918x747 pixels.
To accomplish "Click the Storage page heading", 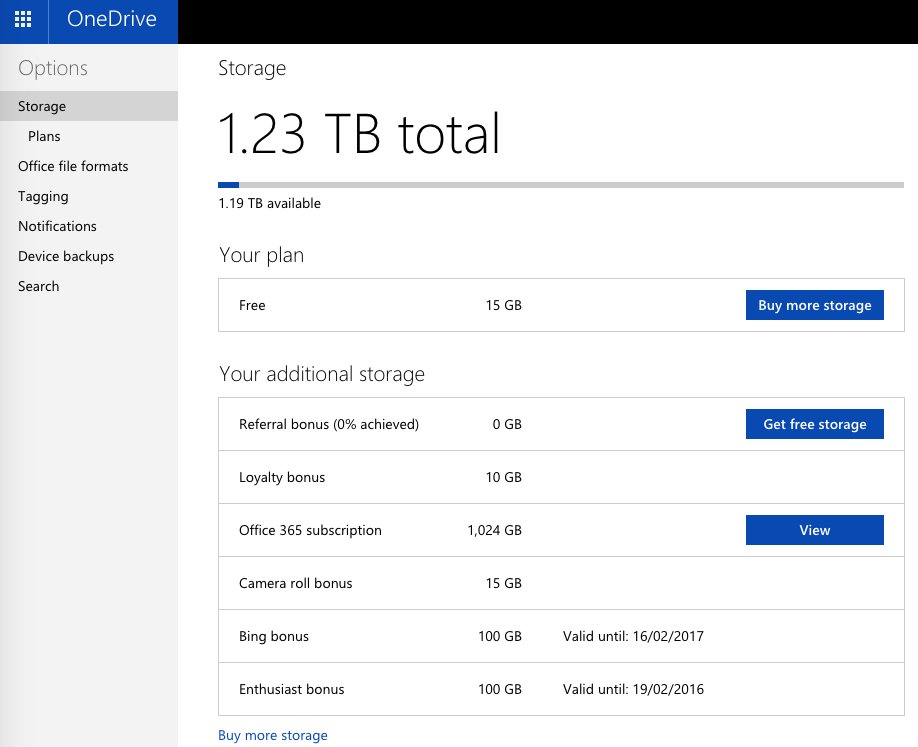I will click(252, 69).
